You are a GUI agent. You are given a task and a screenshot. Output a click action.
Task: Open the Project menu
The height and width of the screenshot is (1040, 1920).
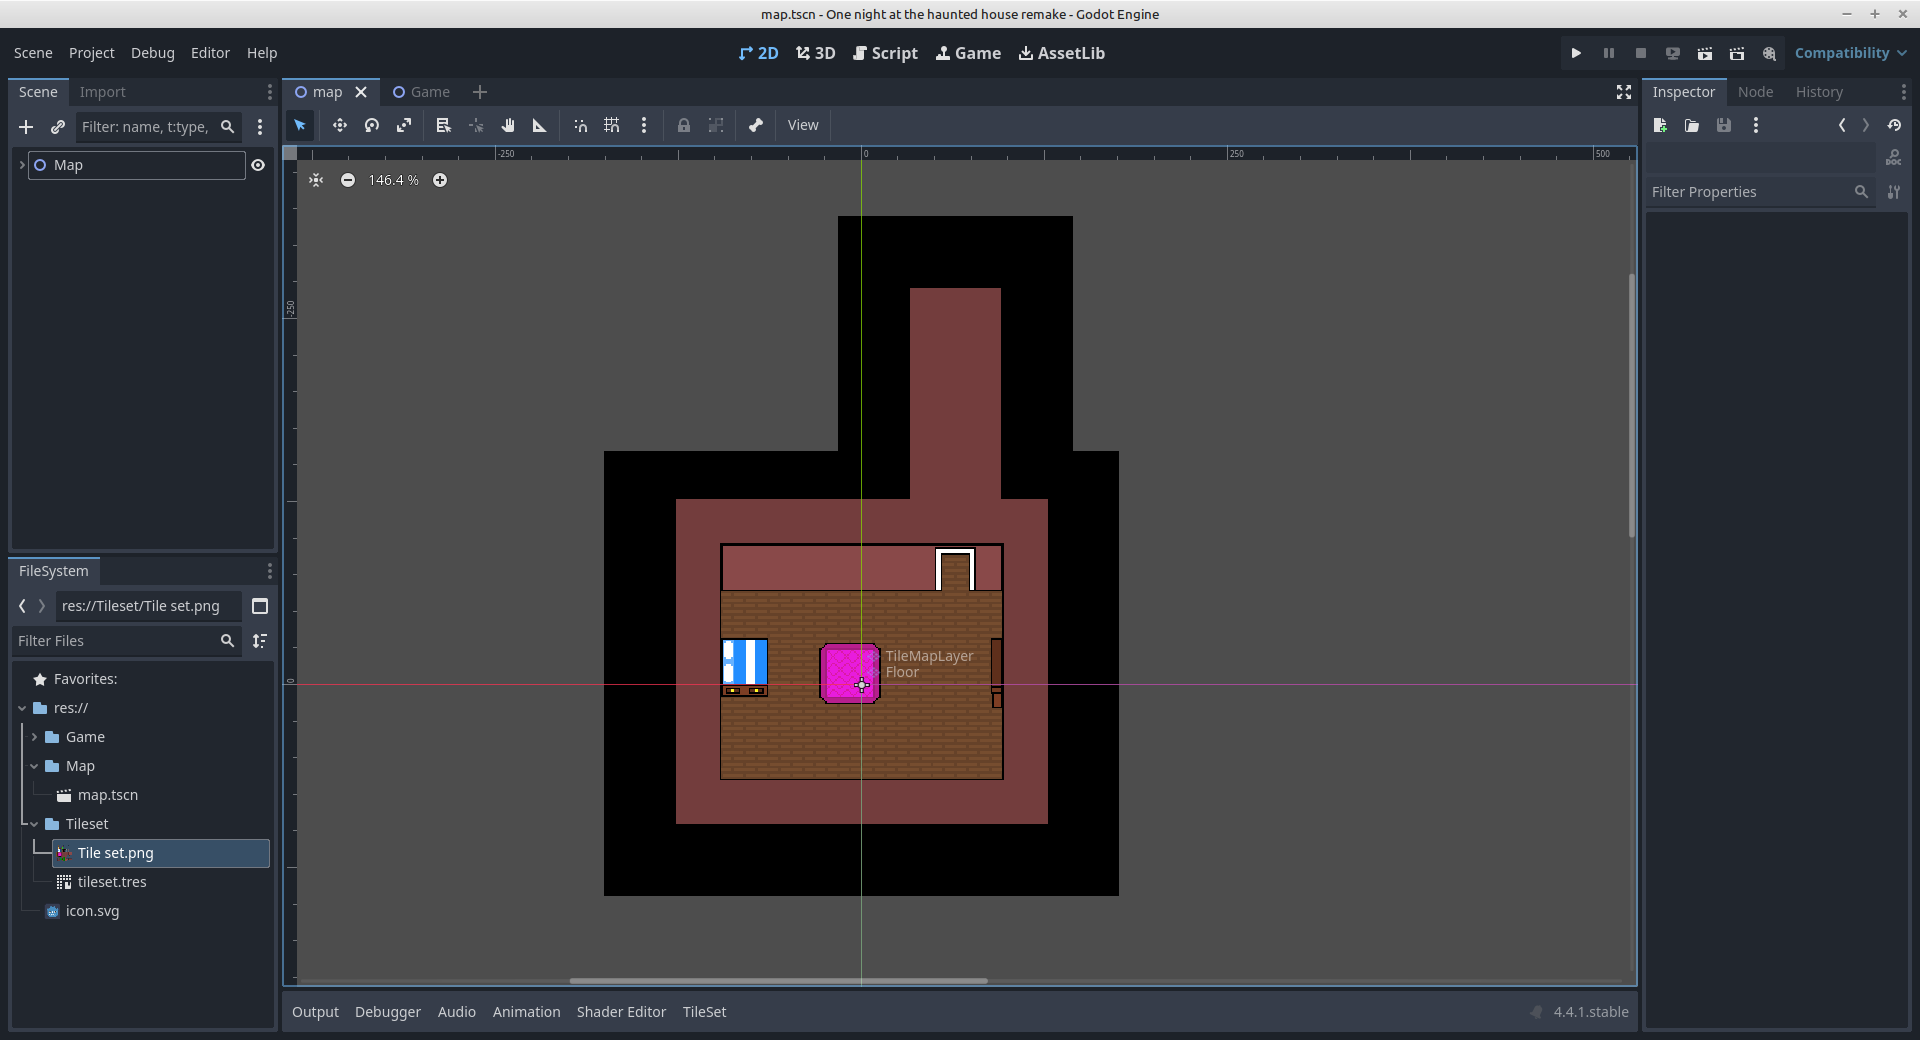point(91,53)
